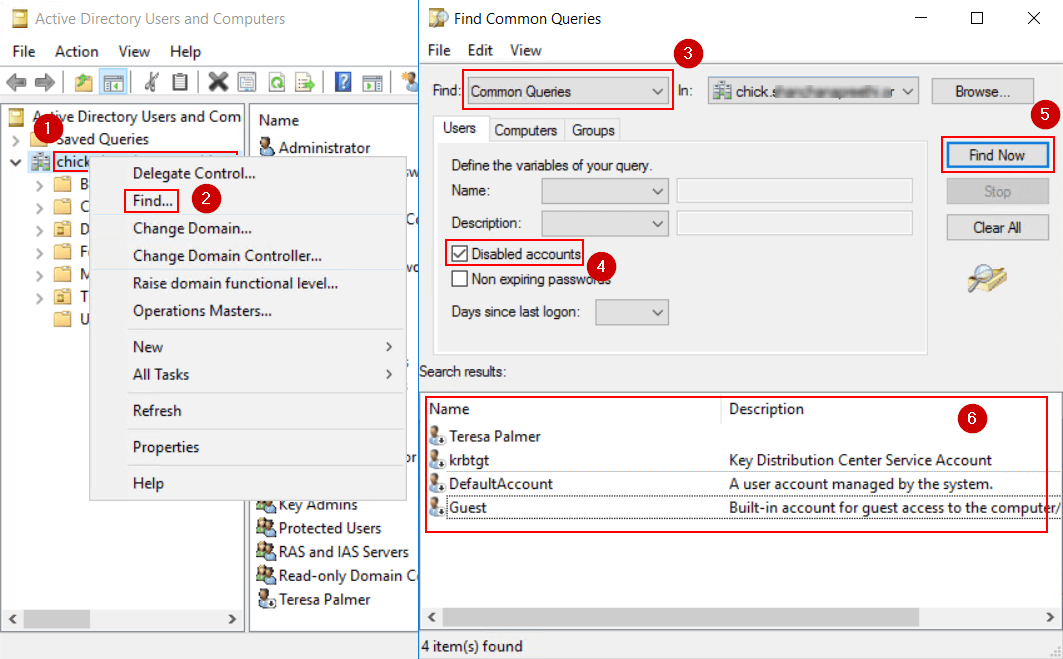Image resolution: width=1063 pixels, height=659 pixels.
Task: Click the Delete (X) icon in the toolbar
Action: (x=218, y=82)
